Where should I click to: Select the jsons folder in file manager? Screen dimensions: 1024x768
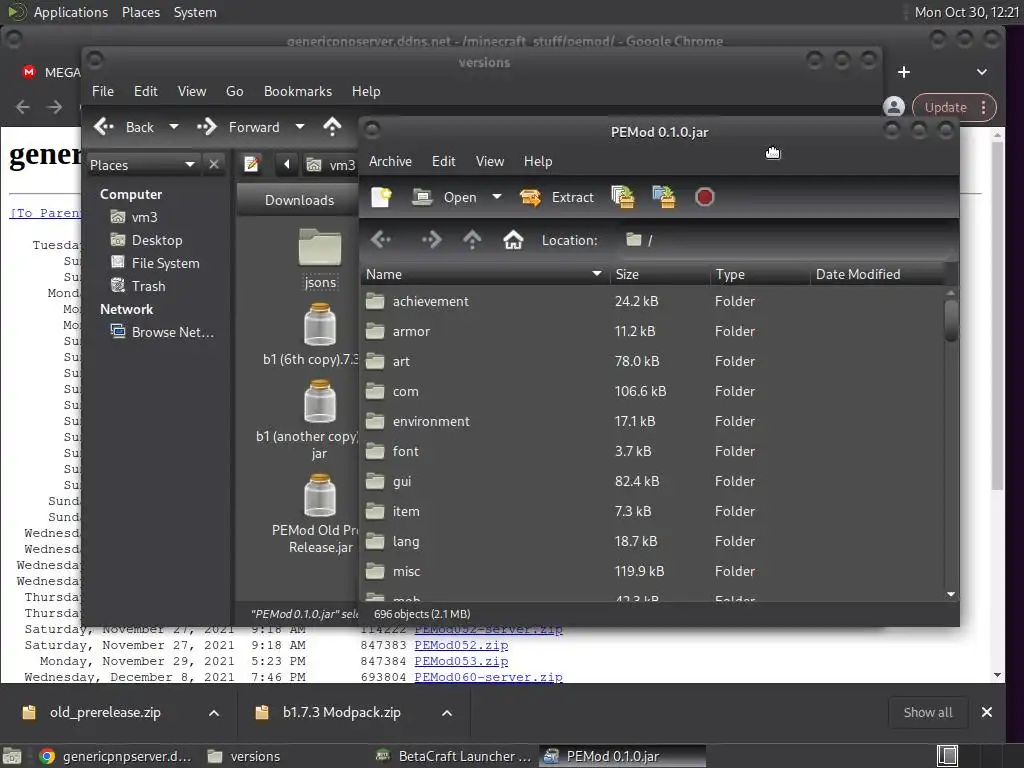click(x=319, y=259)
